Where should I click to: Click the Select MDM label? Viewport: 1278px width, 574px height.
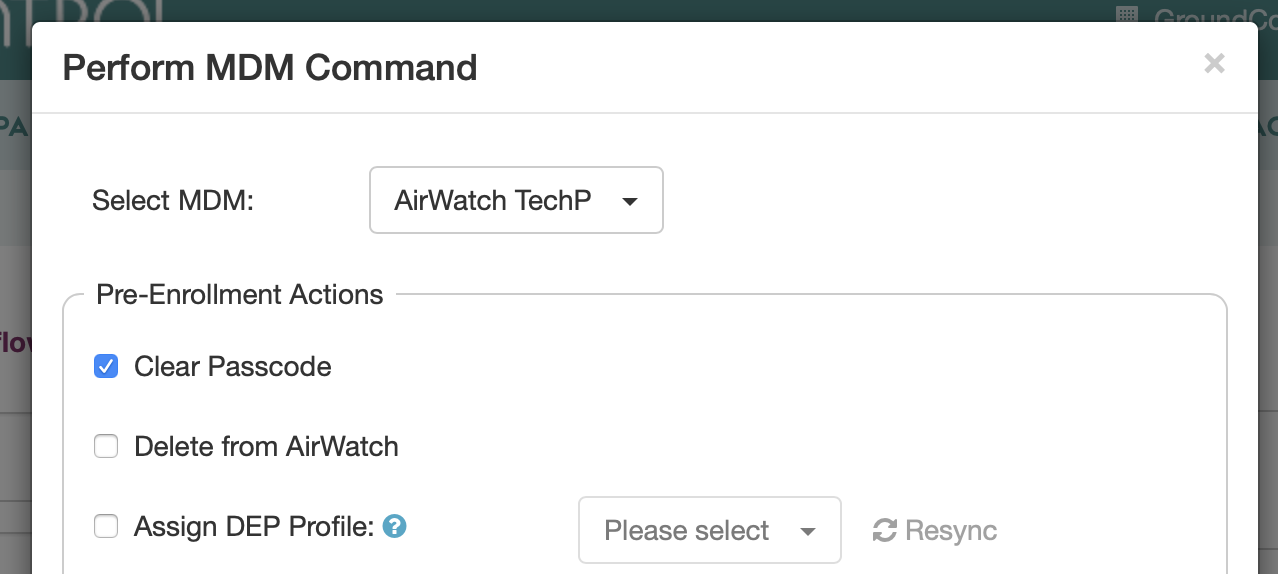point(174,200)
